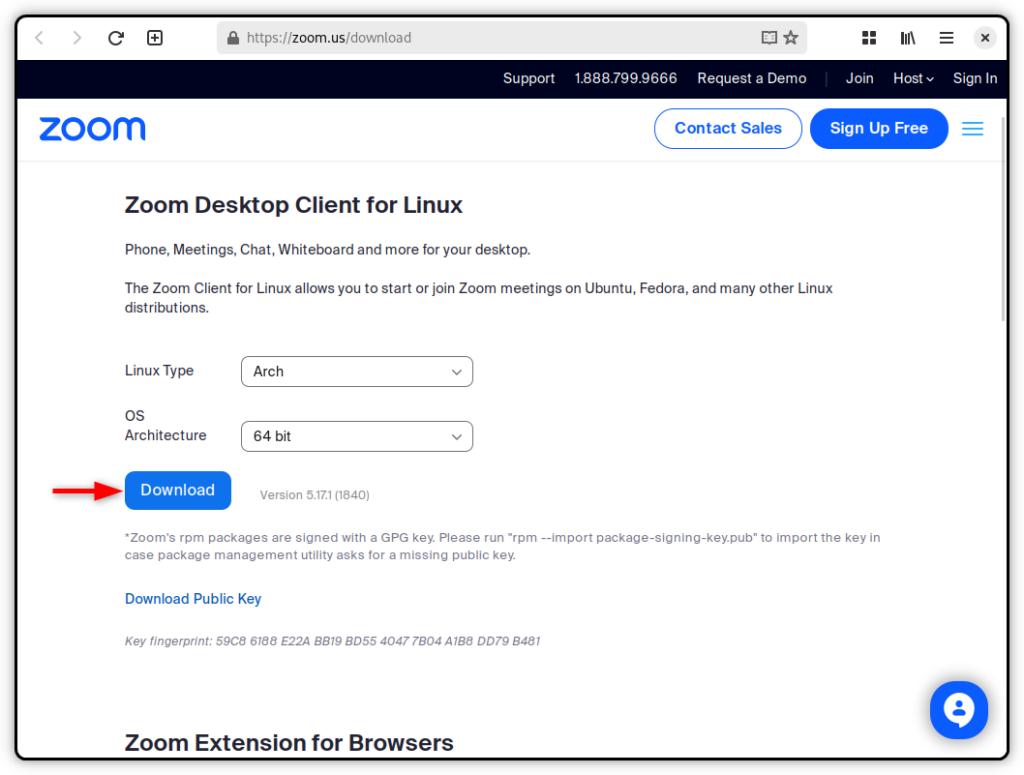Open the browser library and history
This screenshot has width=1024, height=775.
907,38
